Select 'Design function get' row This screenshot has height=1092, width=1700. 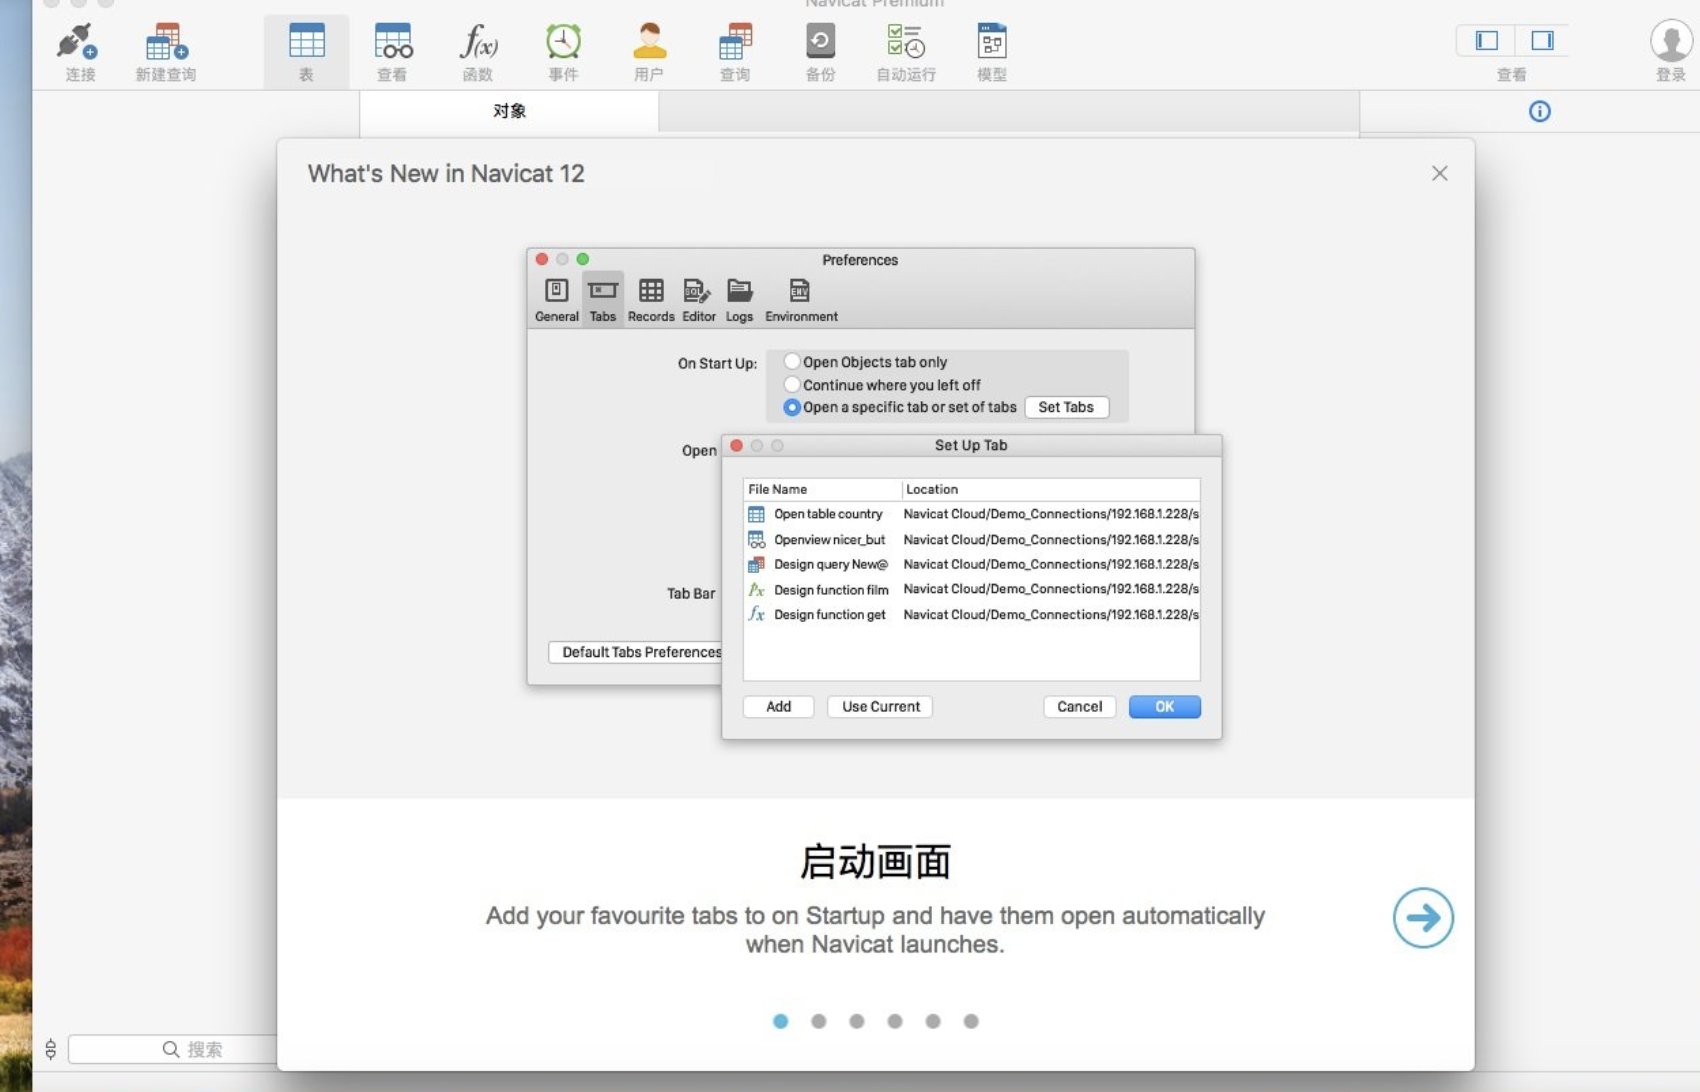click(x=972, y=614)
